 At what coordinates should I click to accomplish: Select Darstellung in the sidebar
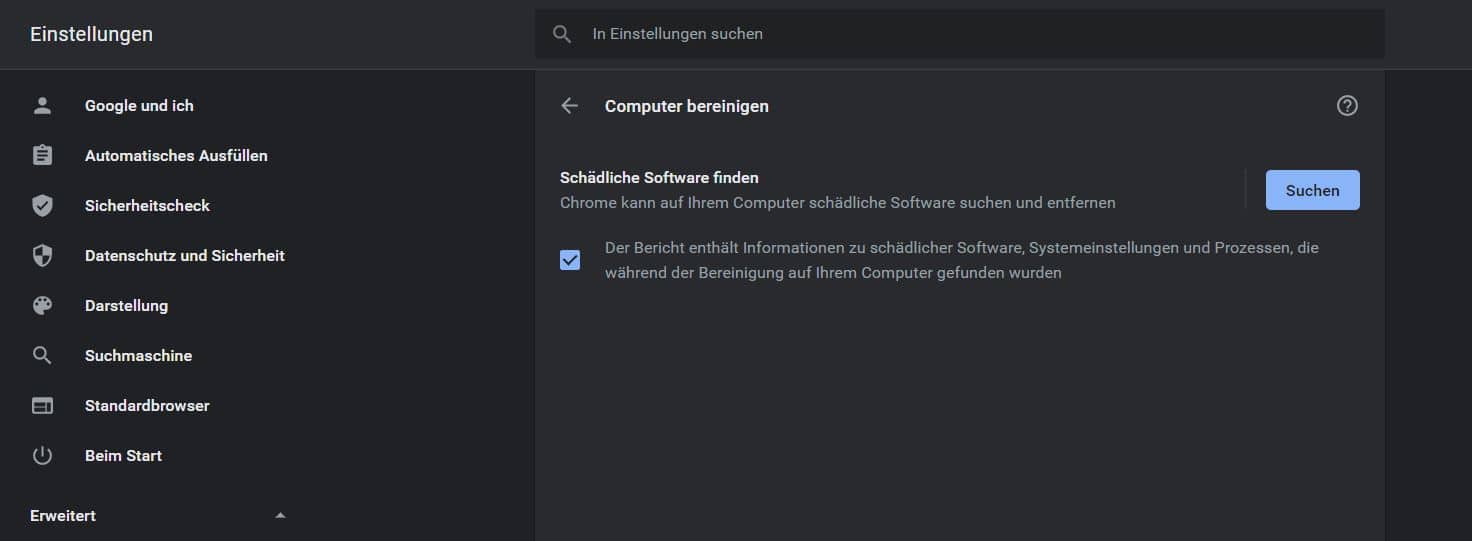[126, 306]
